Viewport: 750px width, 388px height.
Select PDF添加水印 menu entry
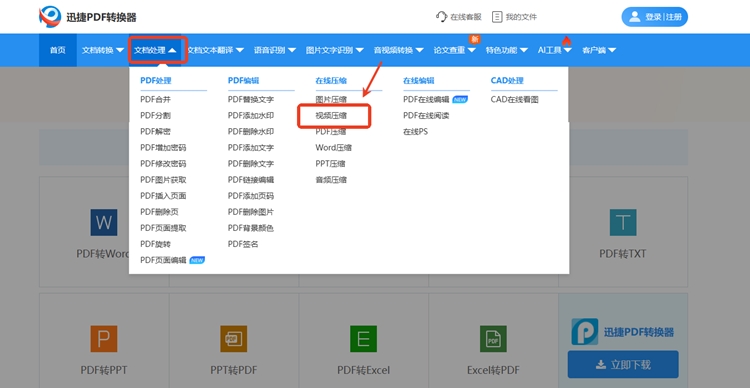[x=251, y=116]
